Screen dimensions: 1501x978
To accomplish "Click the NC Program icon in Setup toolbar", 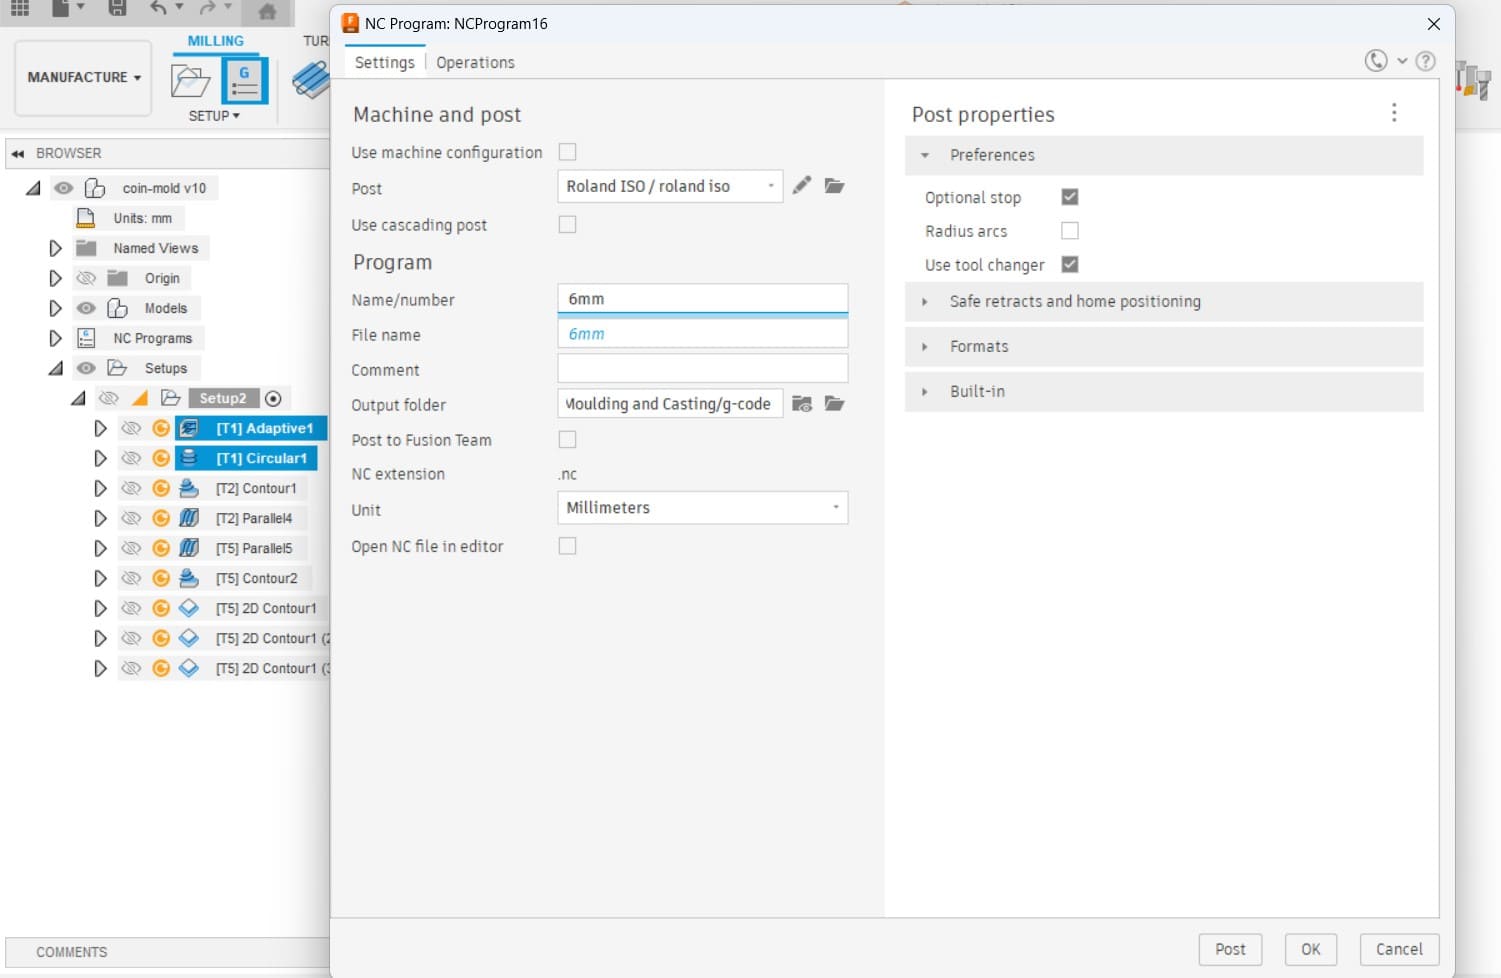I will (x=244, y=80).
